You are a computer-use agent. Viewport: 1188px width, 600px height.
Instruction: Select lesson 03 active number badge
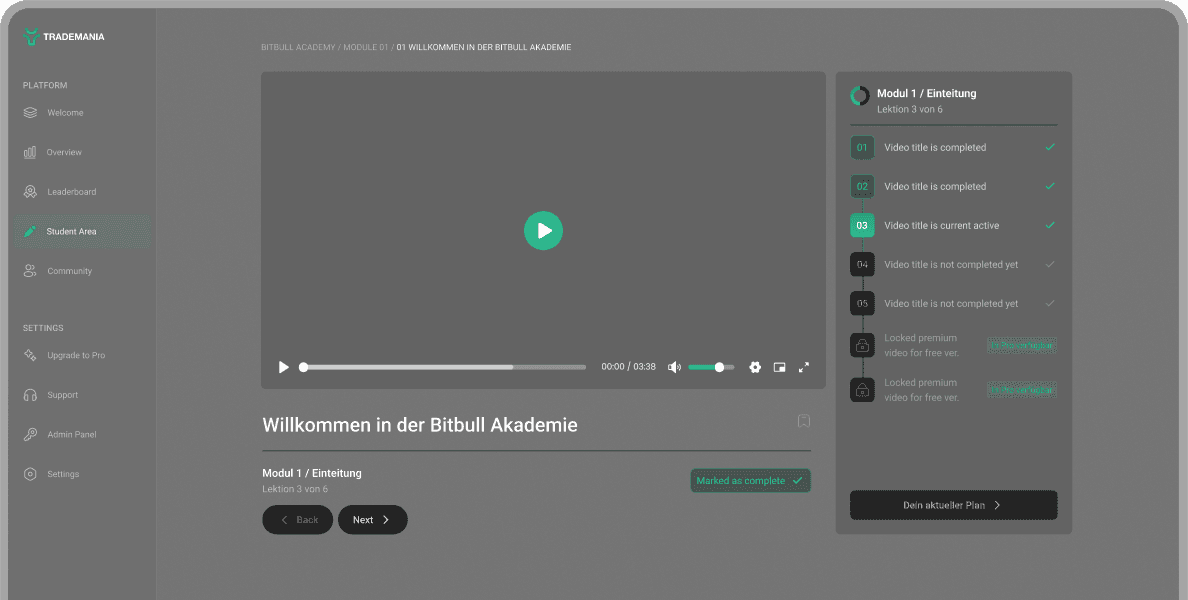tap(862, 225)
